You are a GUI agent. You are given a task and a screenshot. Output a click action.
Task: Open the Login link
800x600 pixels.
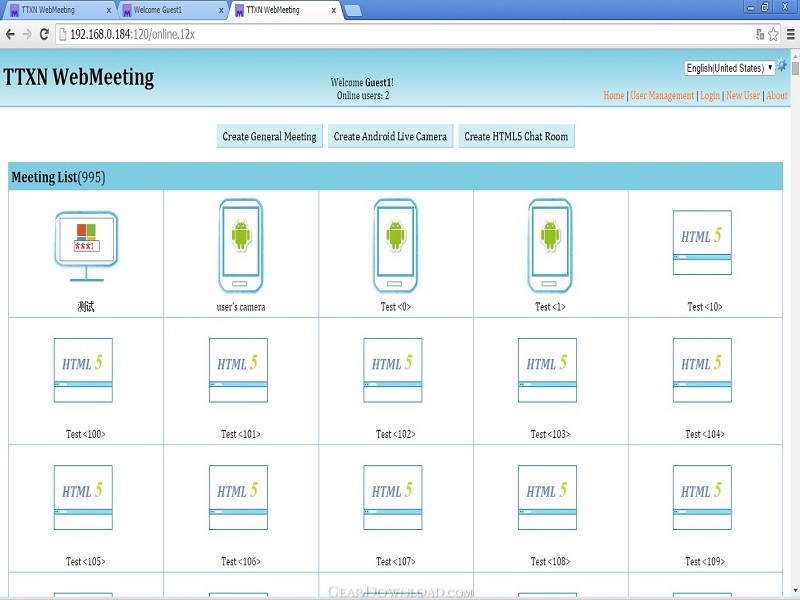tap(710, 95)
